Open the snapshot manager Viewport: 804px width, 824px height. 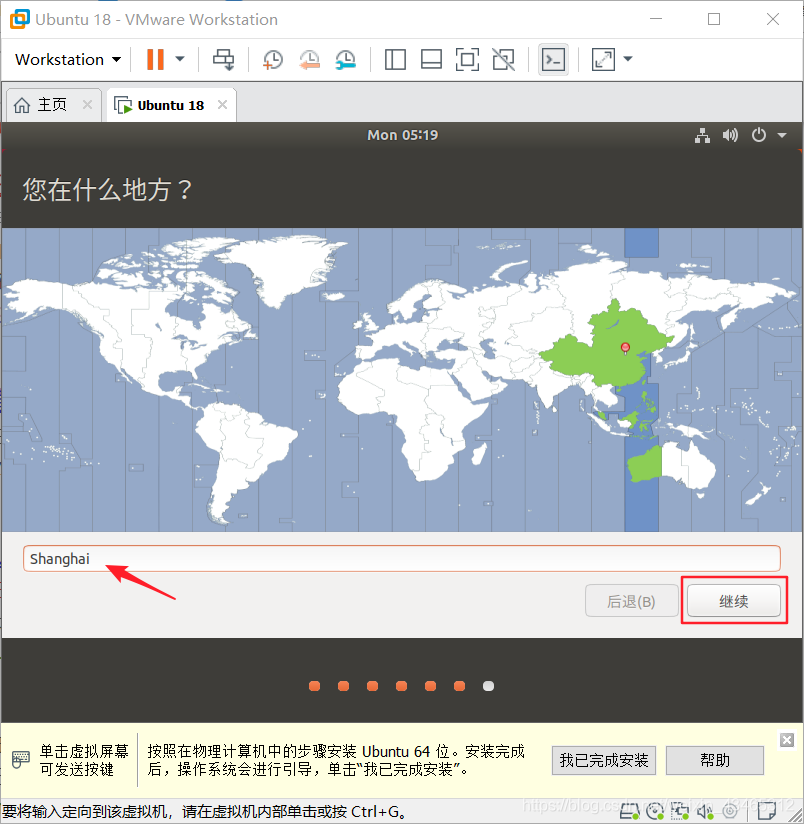pyautogui.click(x=346, y=59)
